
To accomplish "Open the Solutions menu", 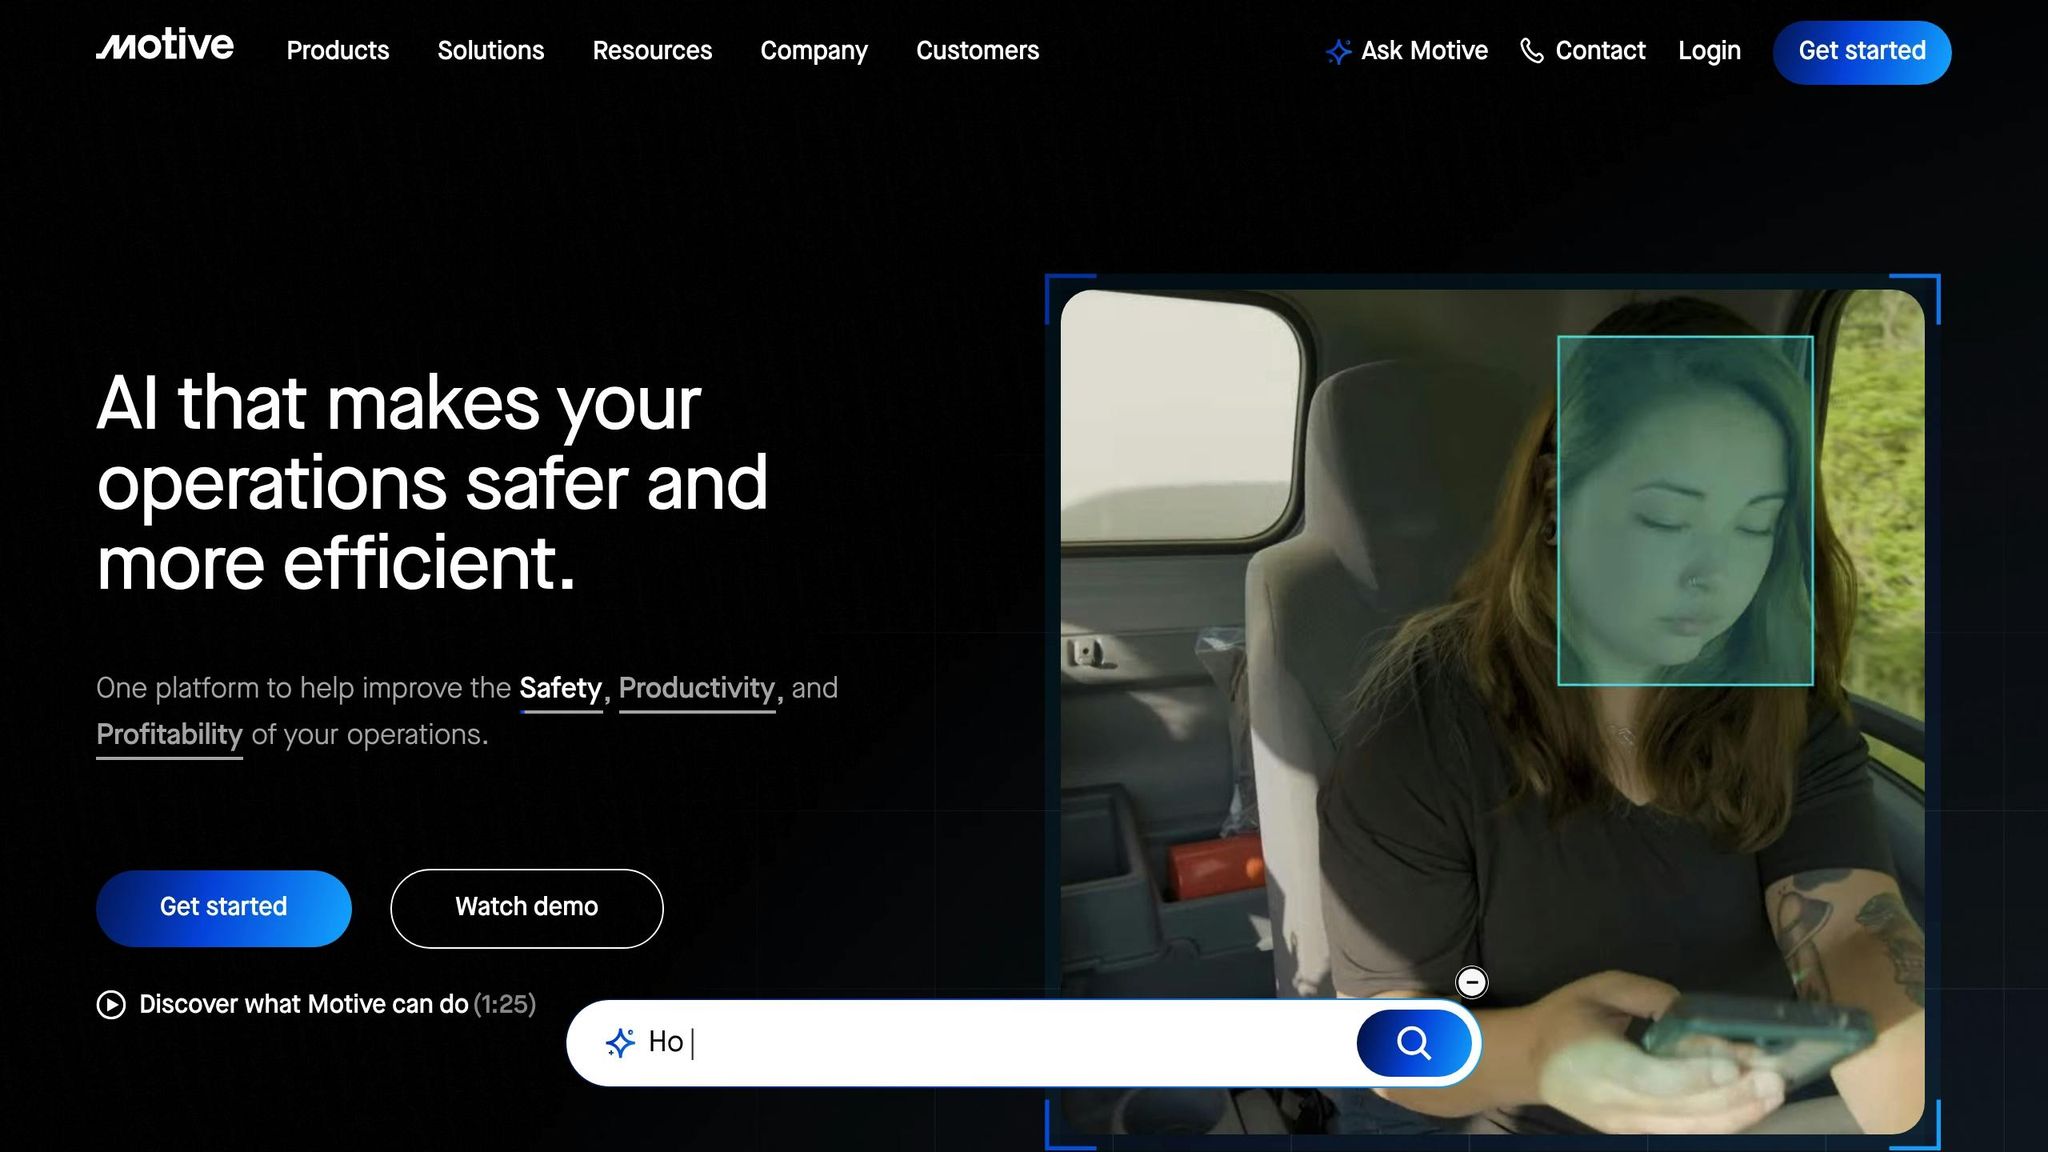I will (x=490, y=51).
